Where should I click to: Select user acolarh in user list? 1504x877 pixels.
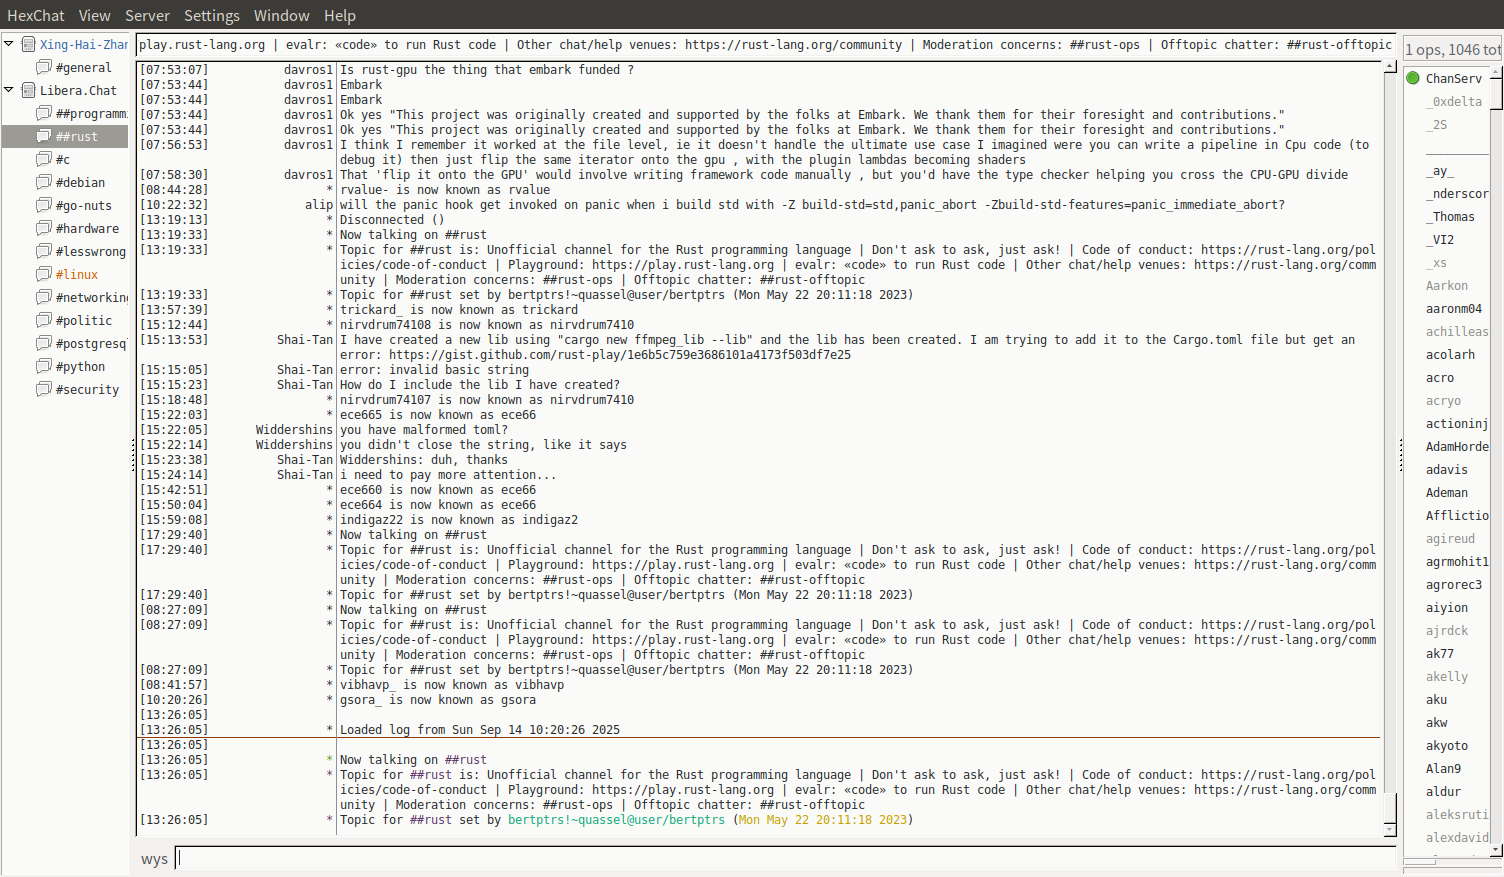point(1450,354)
